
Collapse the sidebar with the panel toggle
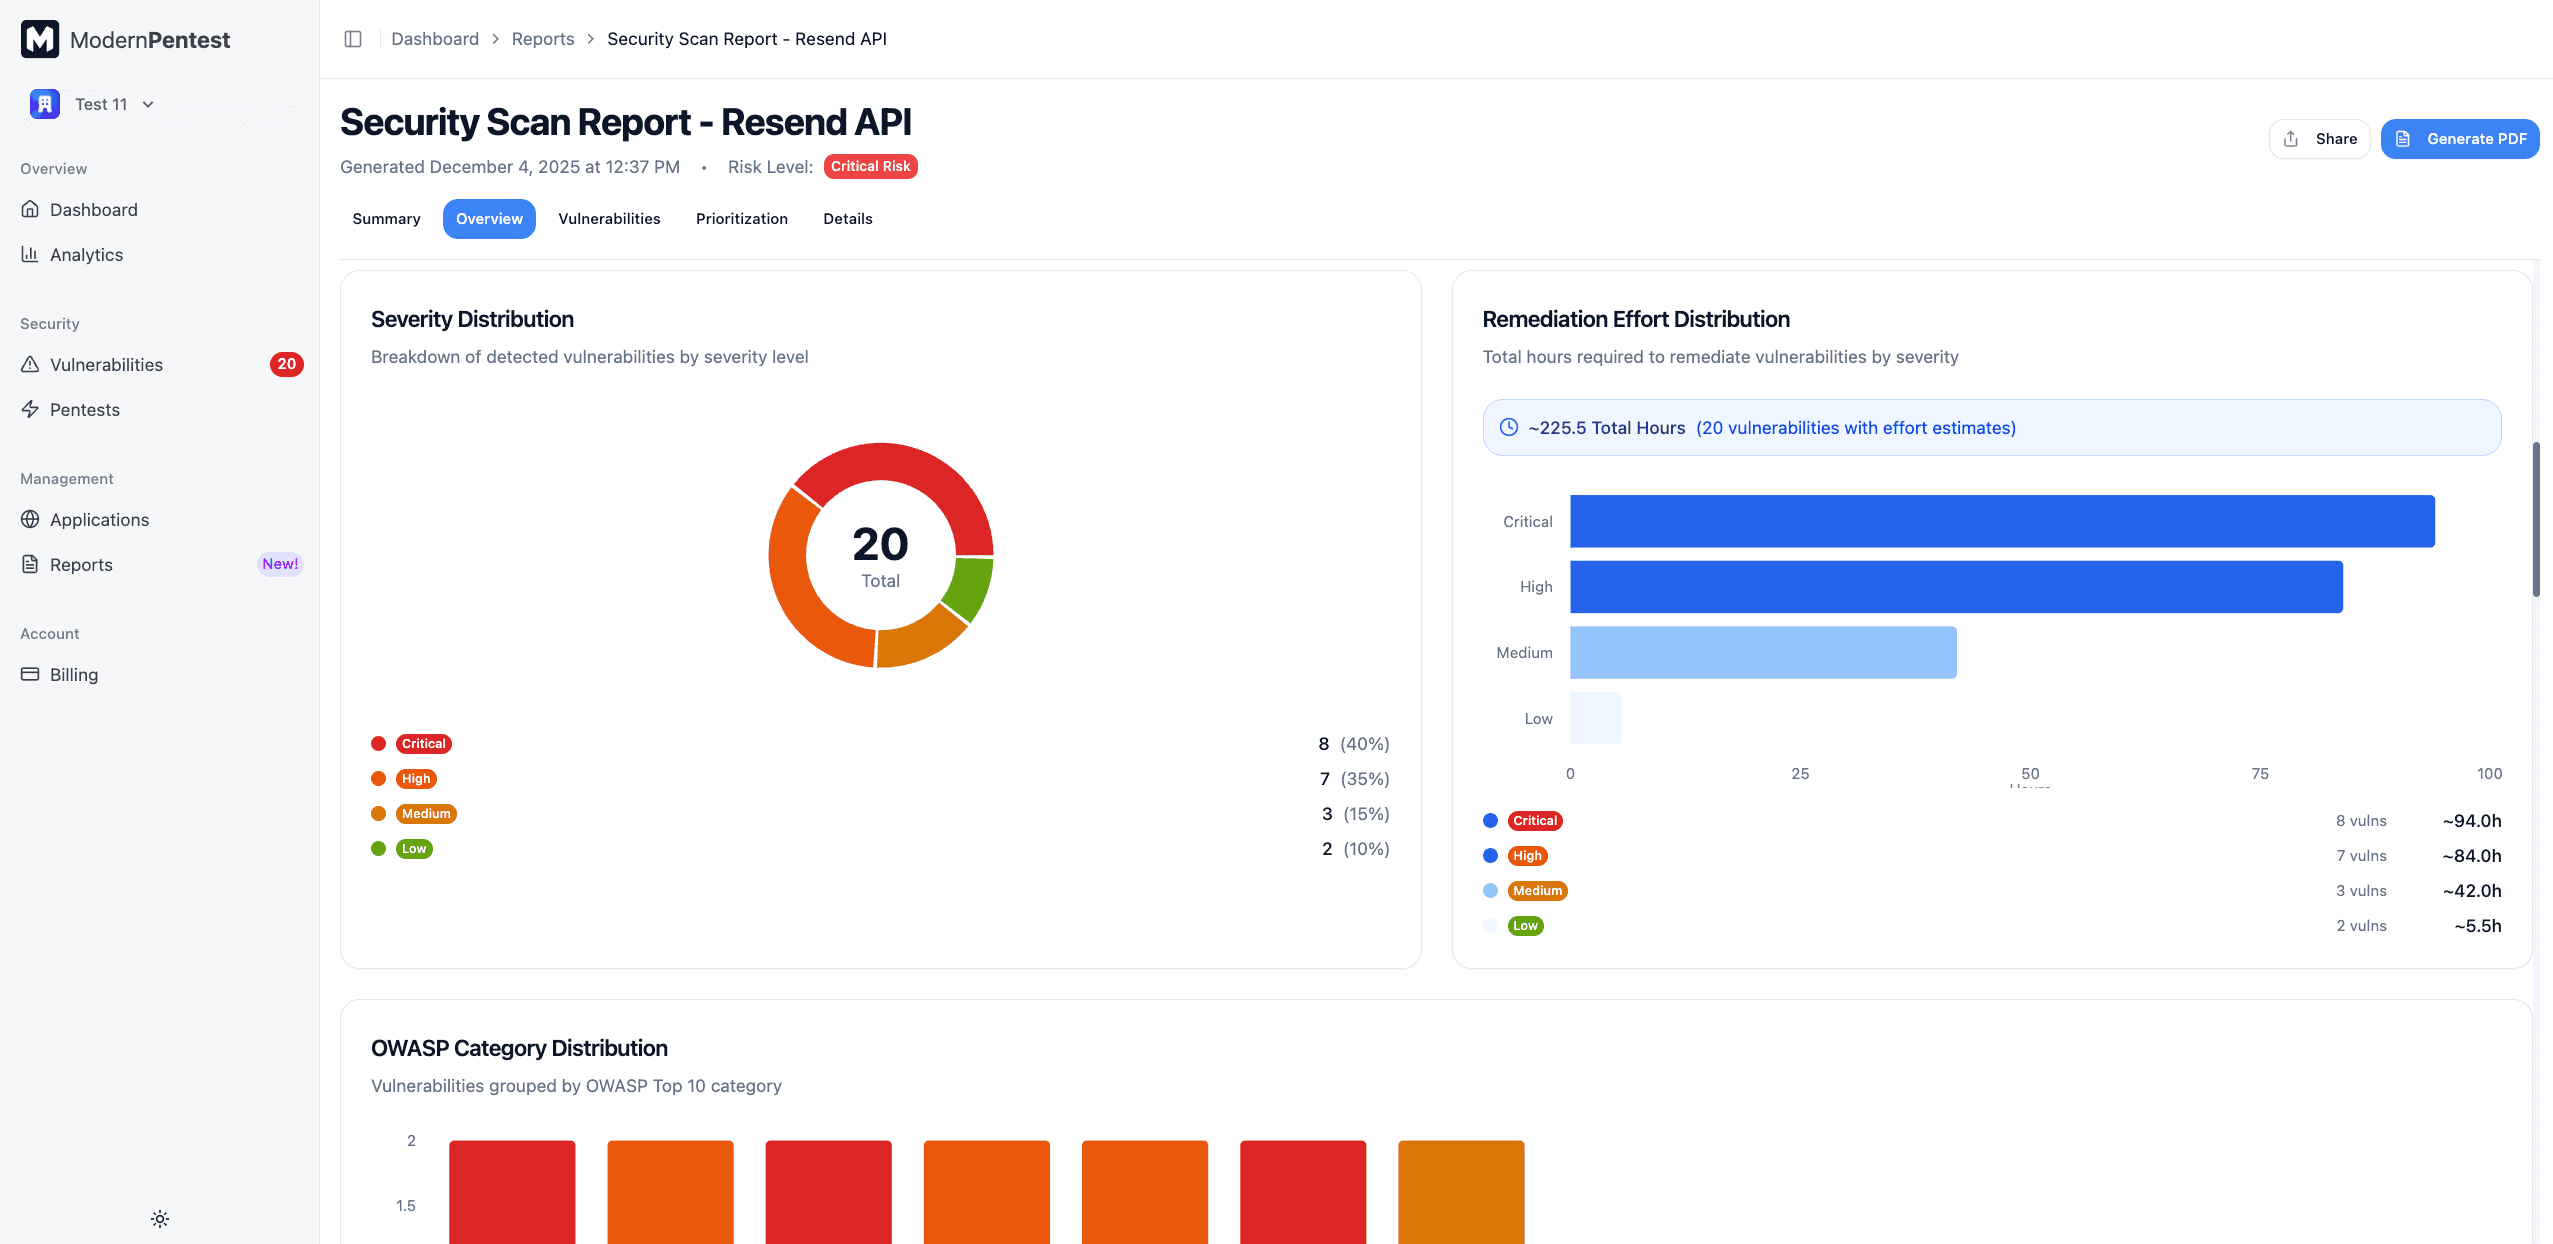(x=353, y=38)
